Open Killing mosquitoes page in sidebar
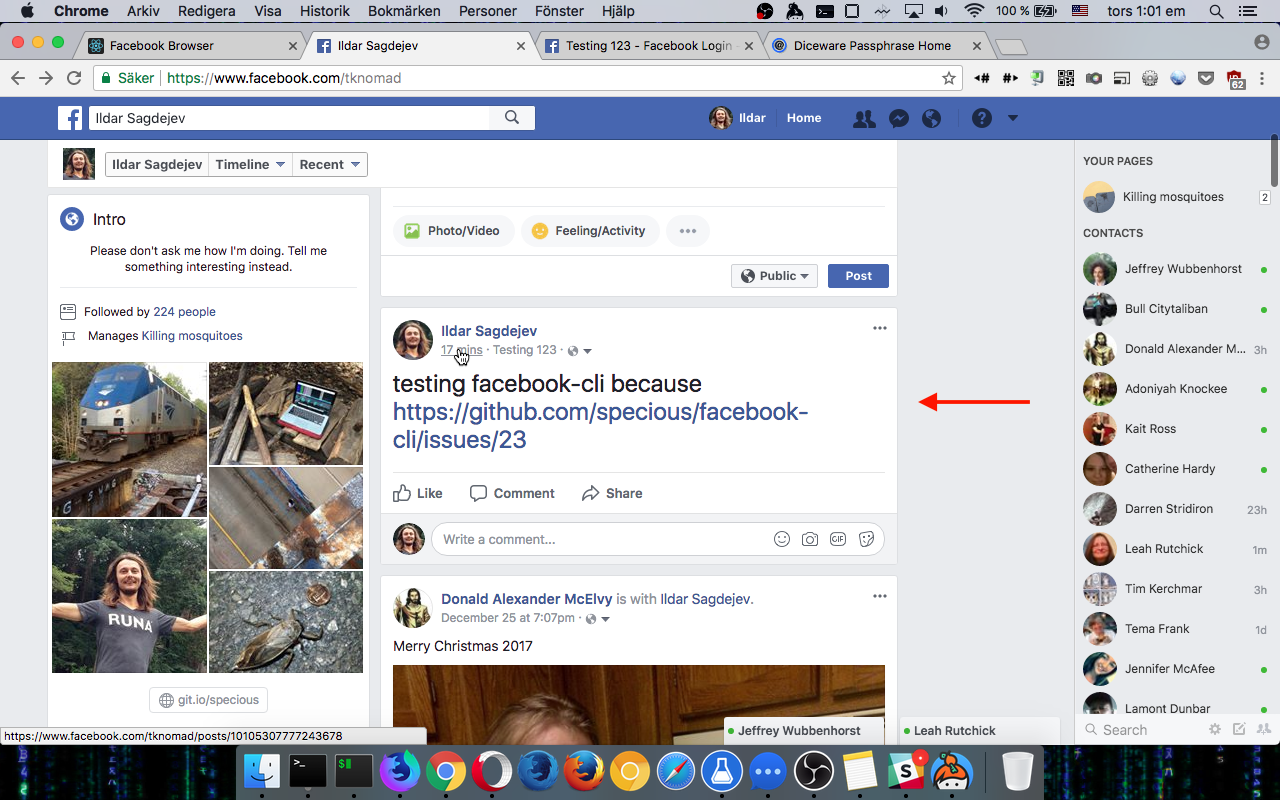 coord(1173,197)
